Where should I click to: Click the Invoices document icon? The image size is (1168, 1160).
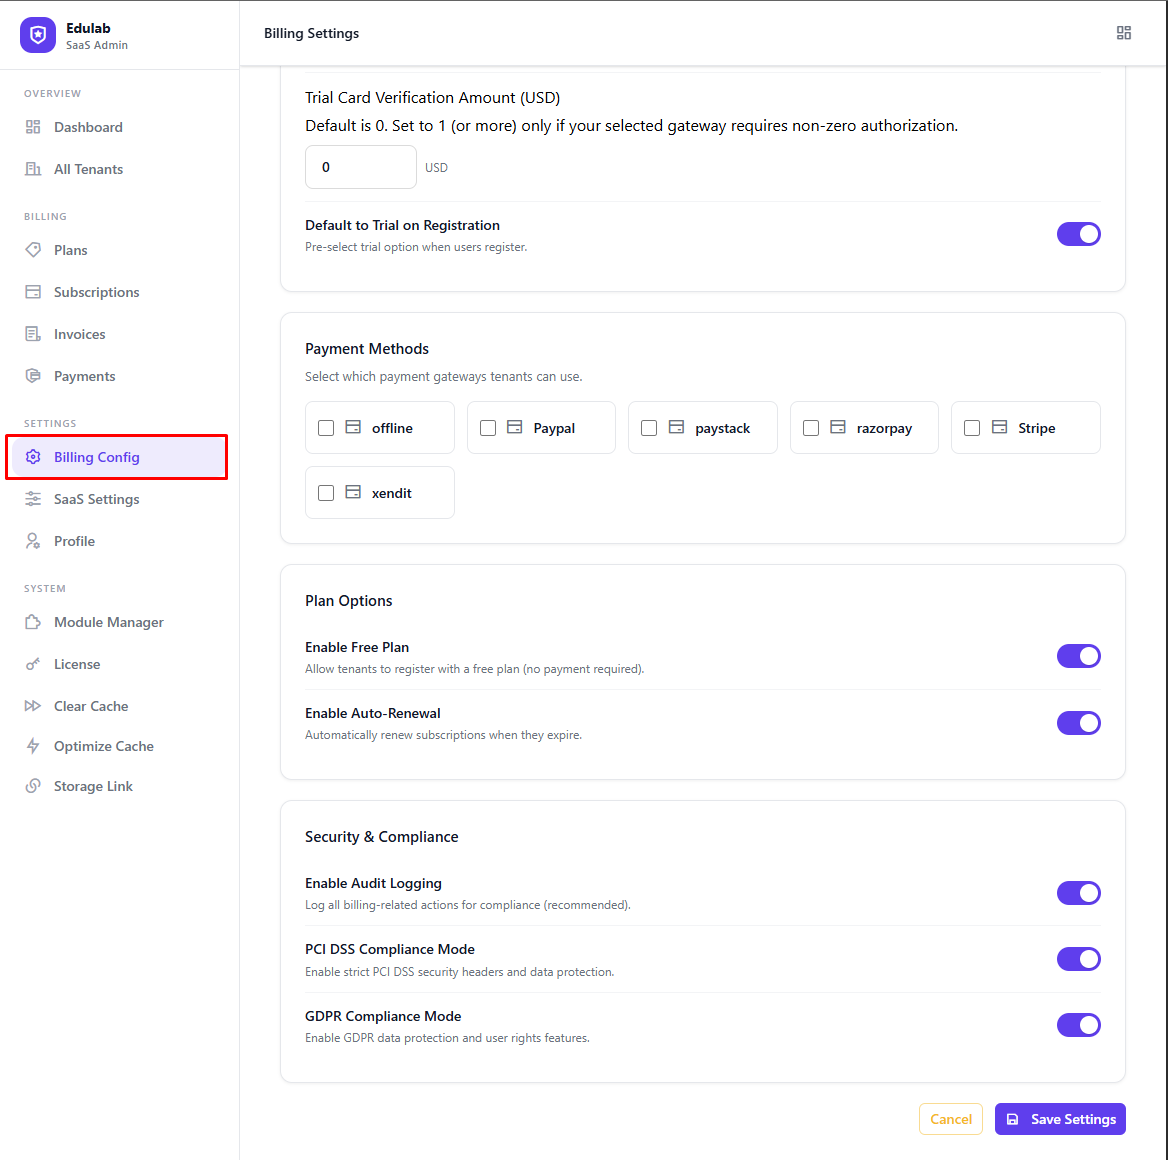pos(34,334)
